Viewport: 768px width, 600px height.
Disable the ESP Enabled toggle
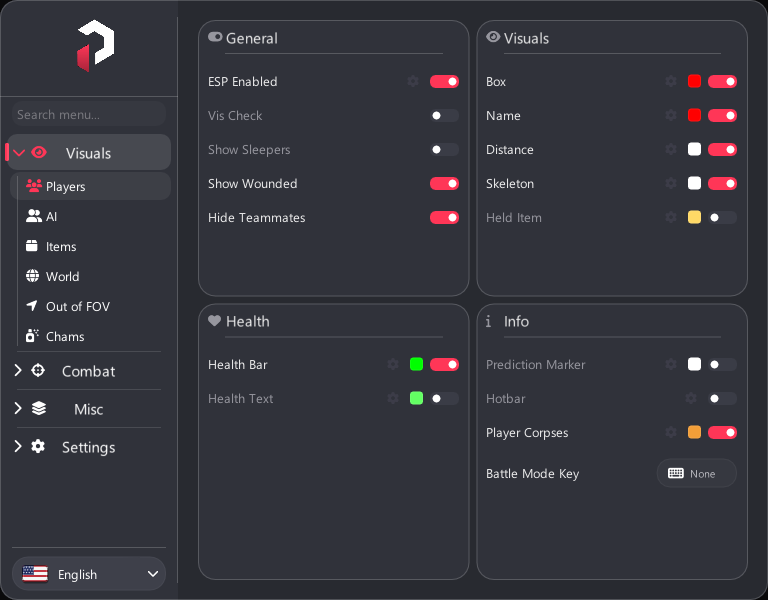[x=444, y=81]
